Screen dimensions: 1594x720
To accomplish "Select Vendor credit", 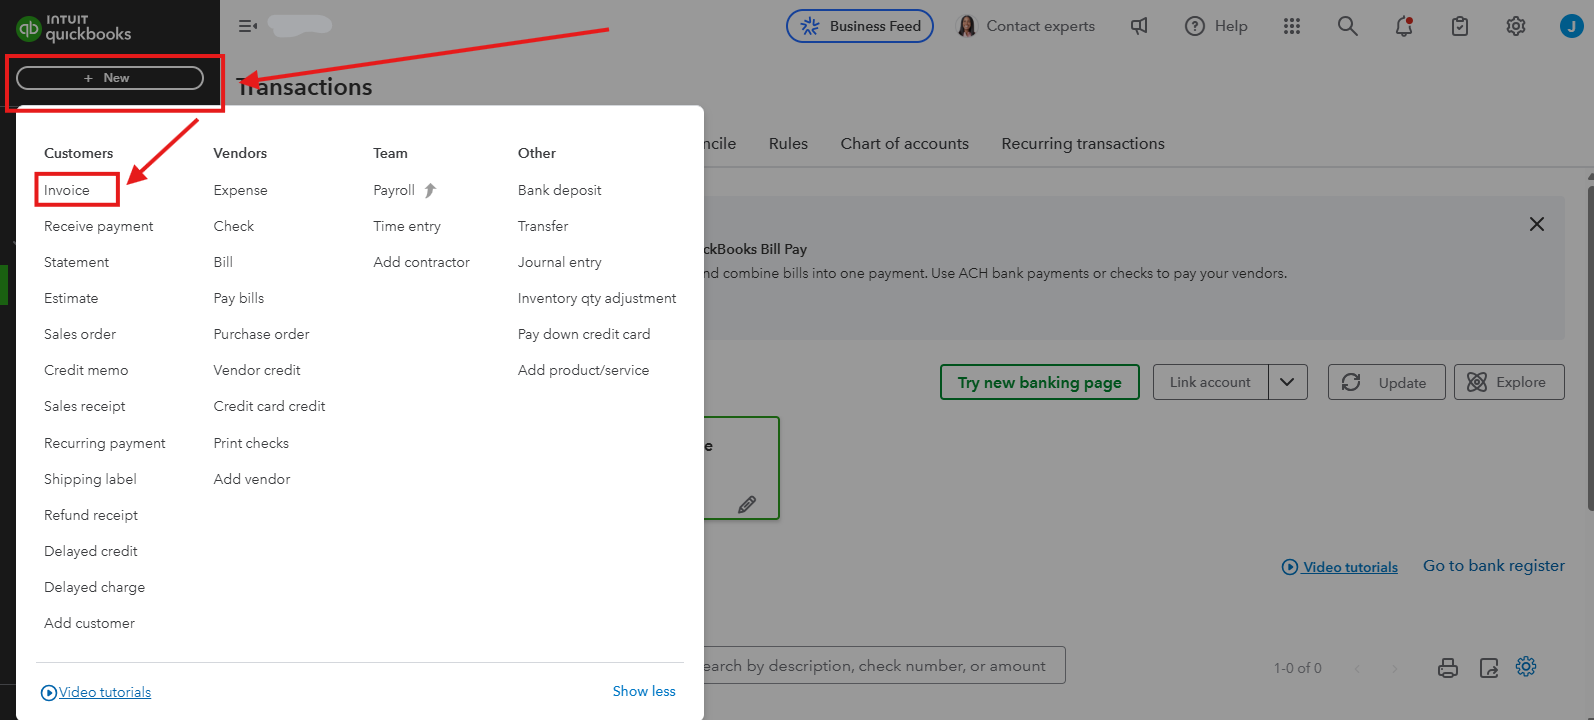I will (x=257, y=370).
